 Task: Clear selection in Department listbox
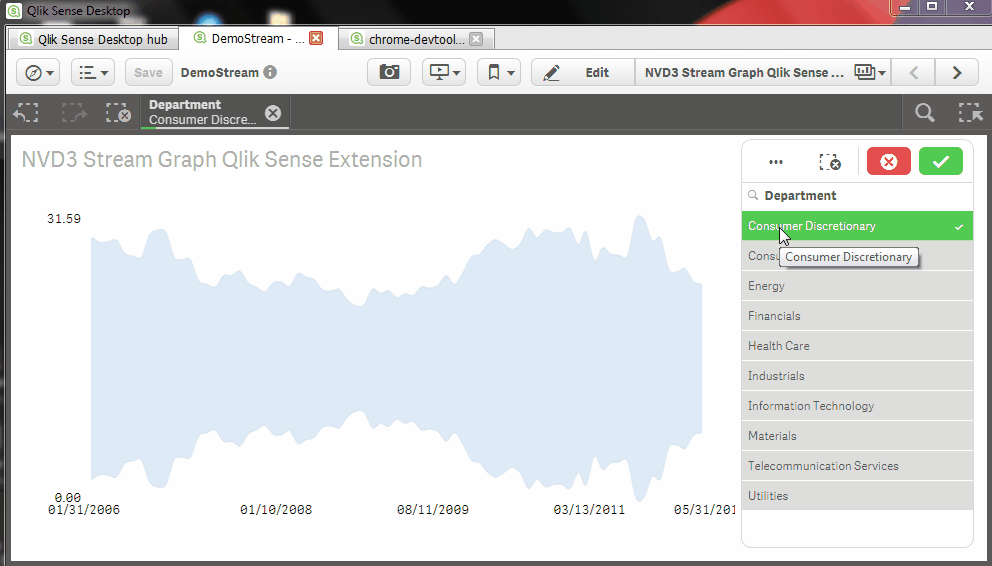coord(829,162)
